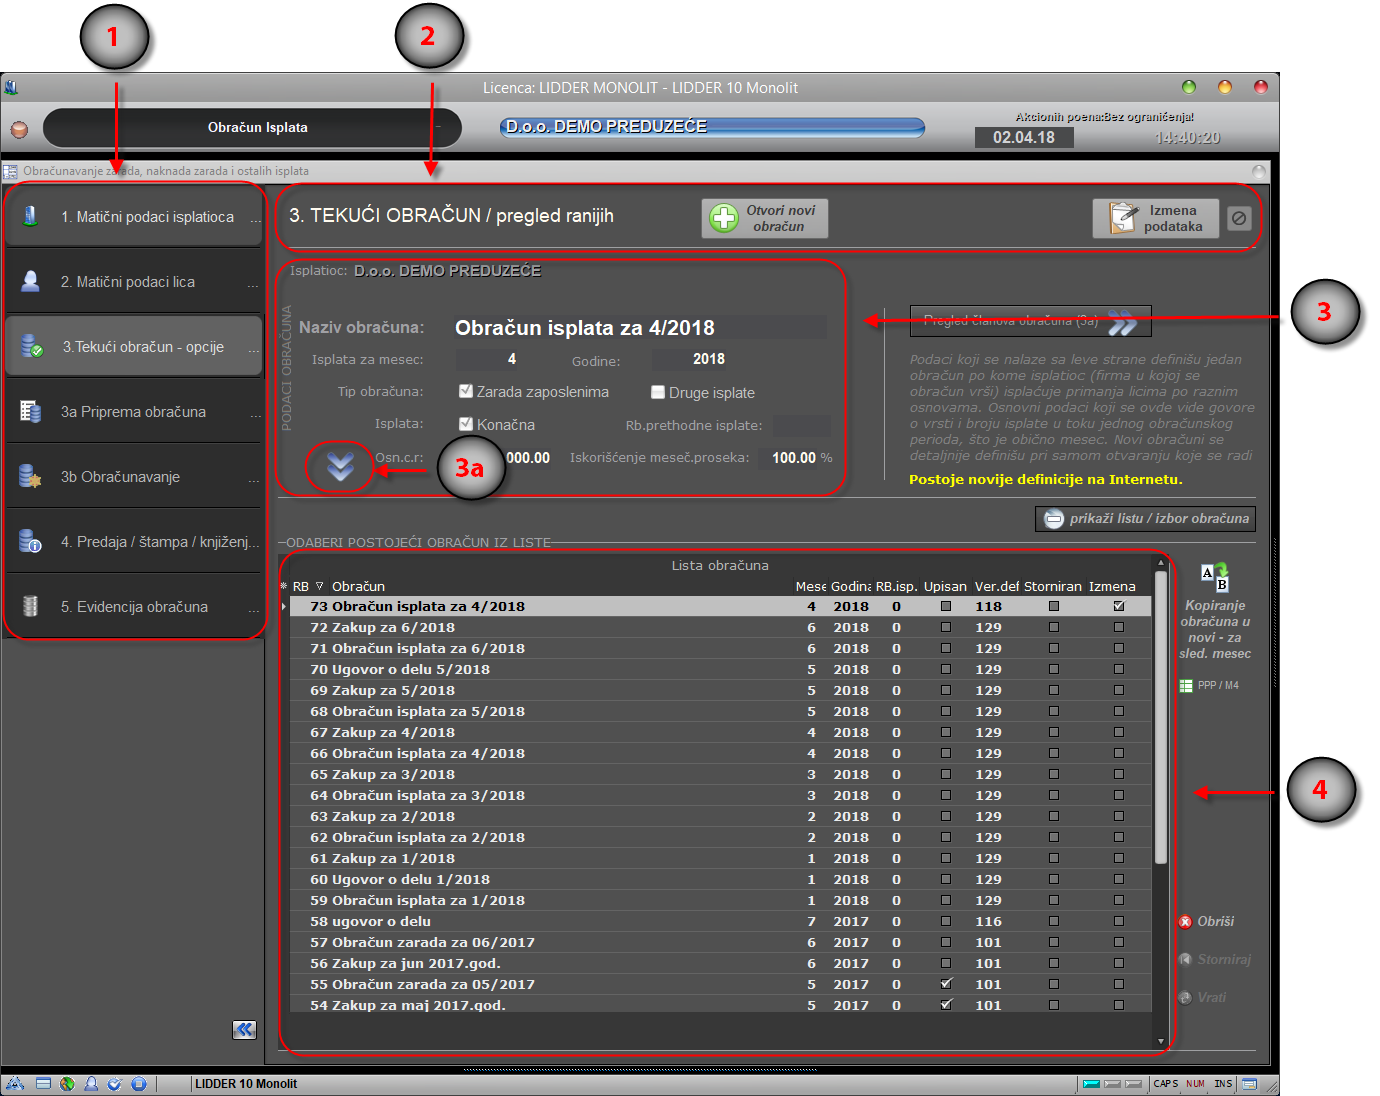The width and height of the screenshot is (1380, 1096).
Task: Click the list scrollbar down arrow
Action: click(1160, 1041)
